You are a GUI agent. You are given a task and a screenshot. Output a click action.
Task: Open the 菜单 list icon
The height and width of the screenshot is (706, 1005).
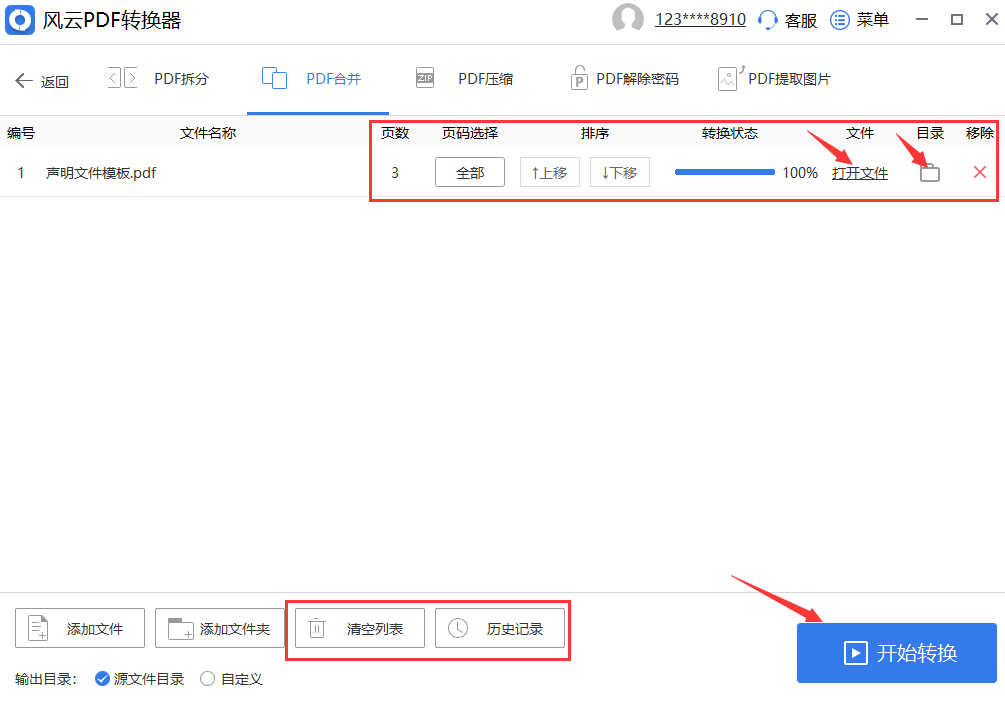(840, 20)
